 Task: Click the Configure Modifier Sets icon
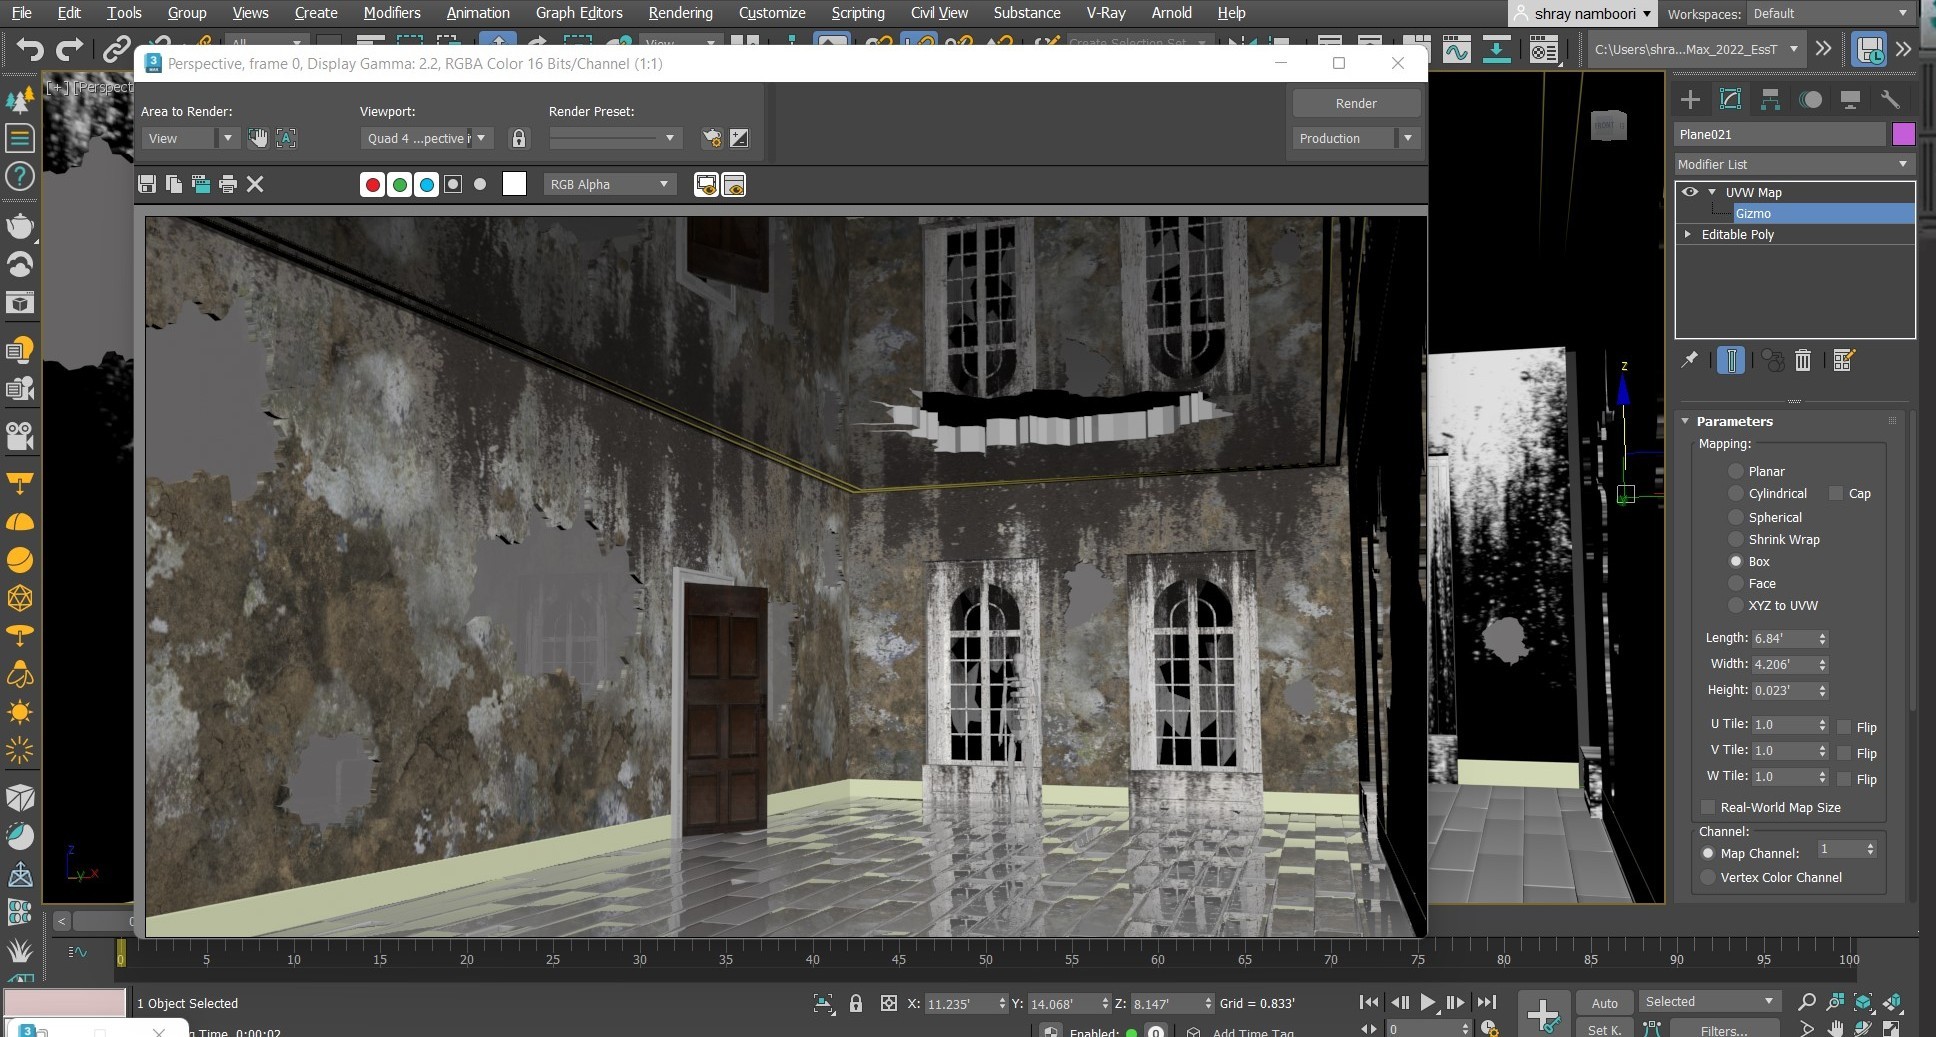(1844, 360)
